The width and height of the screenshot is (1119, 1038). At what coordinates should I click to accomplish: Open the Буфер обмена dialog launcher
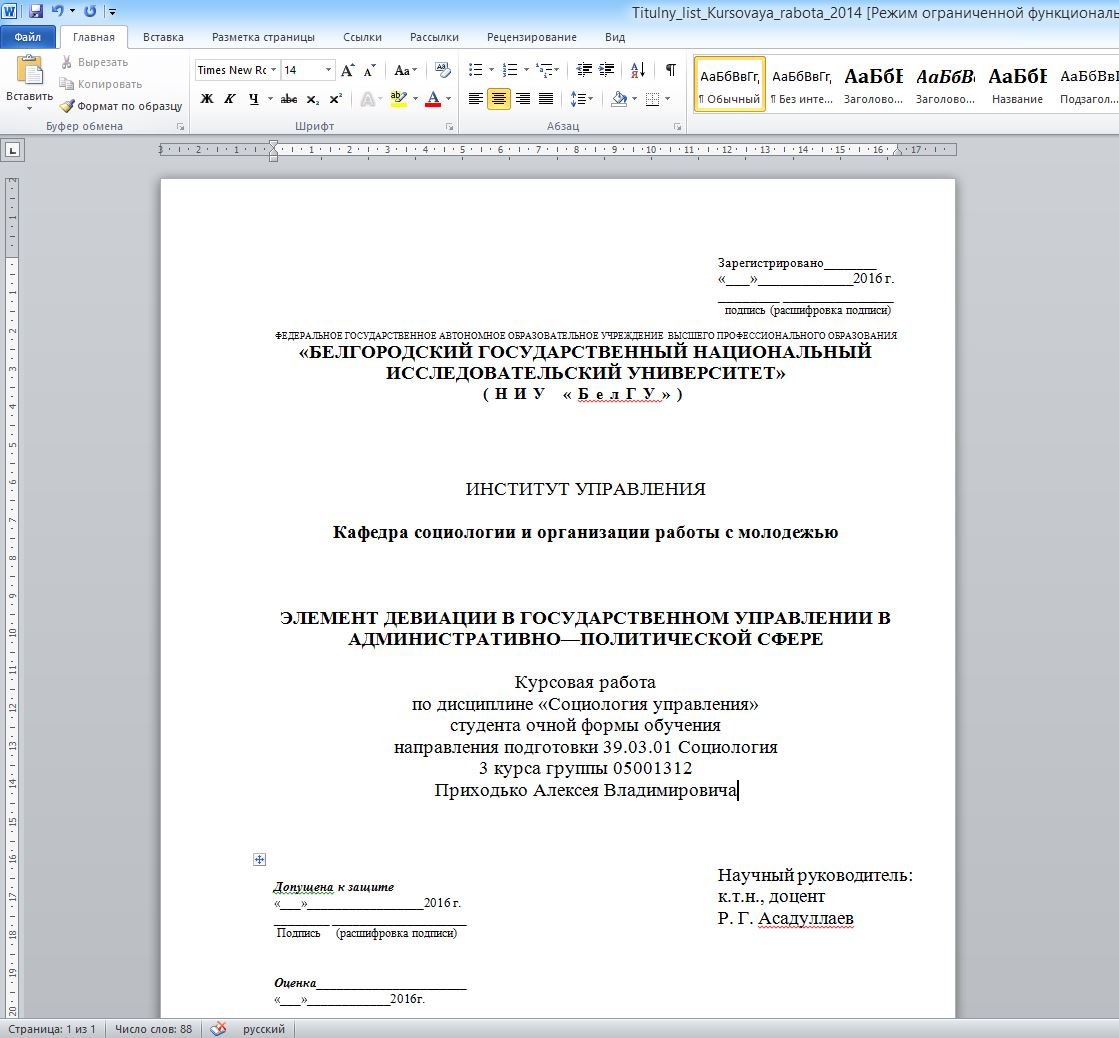tap(181, 127)
